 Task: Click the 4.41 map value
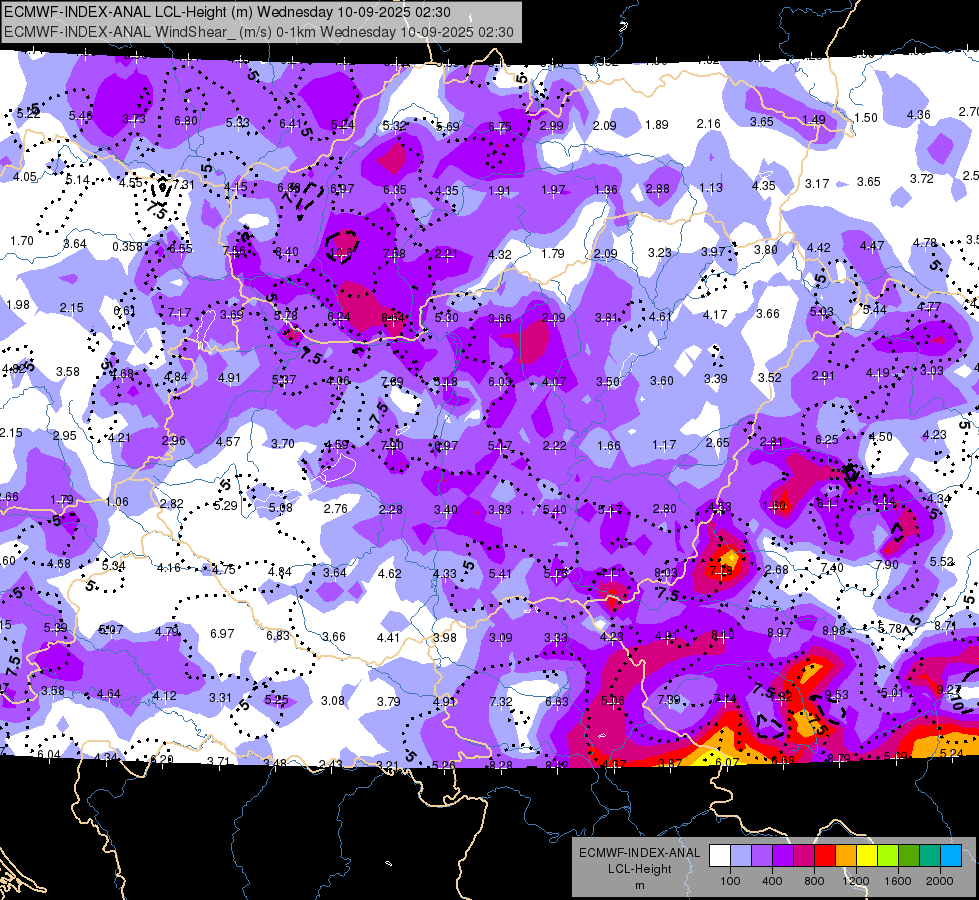click(388, 638)
